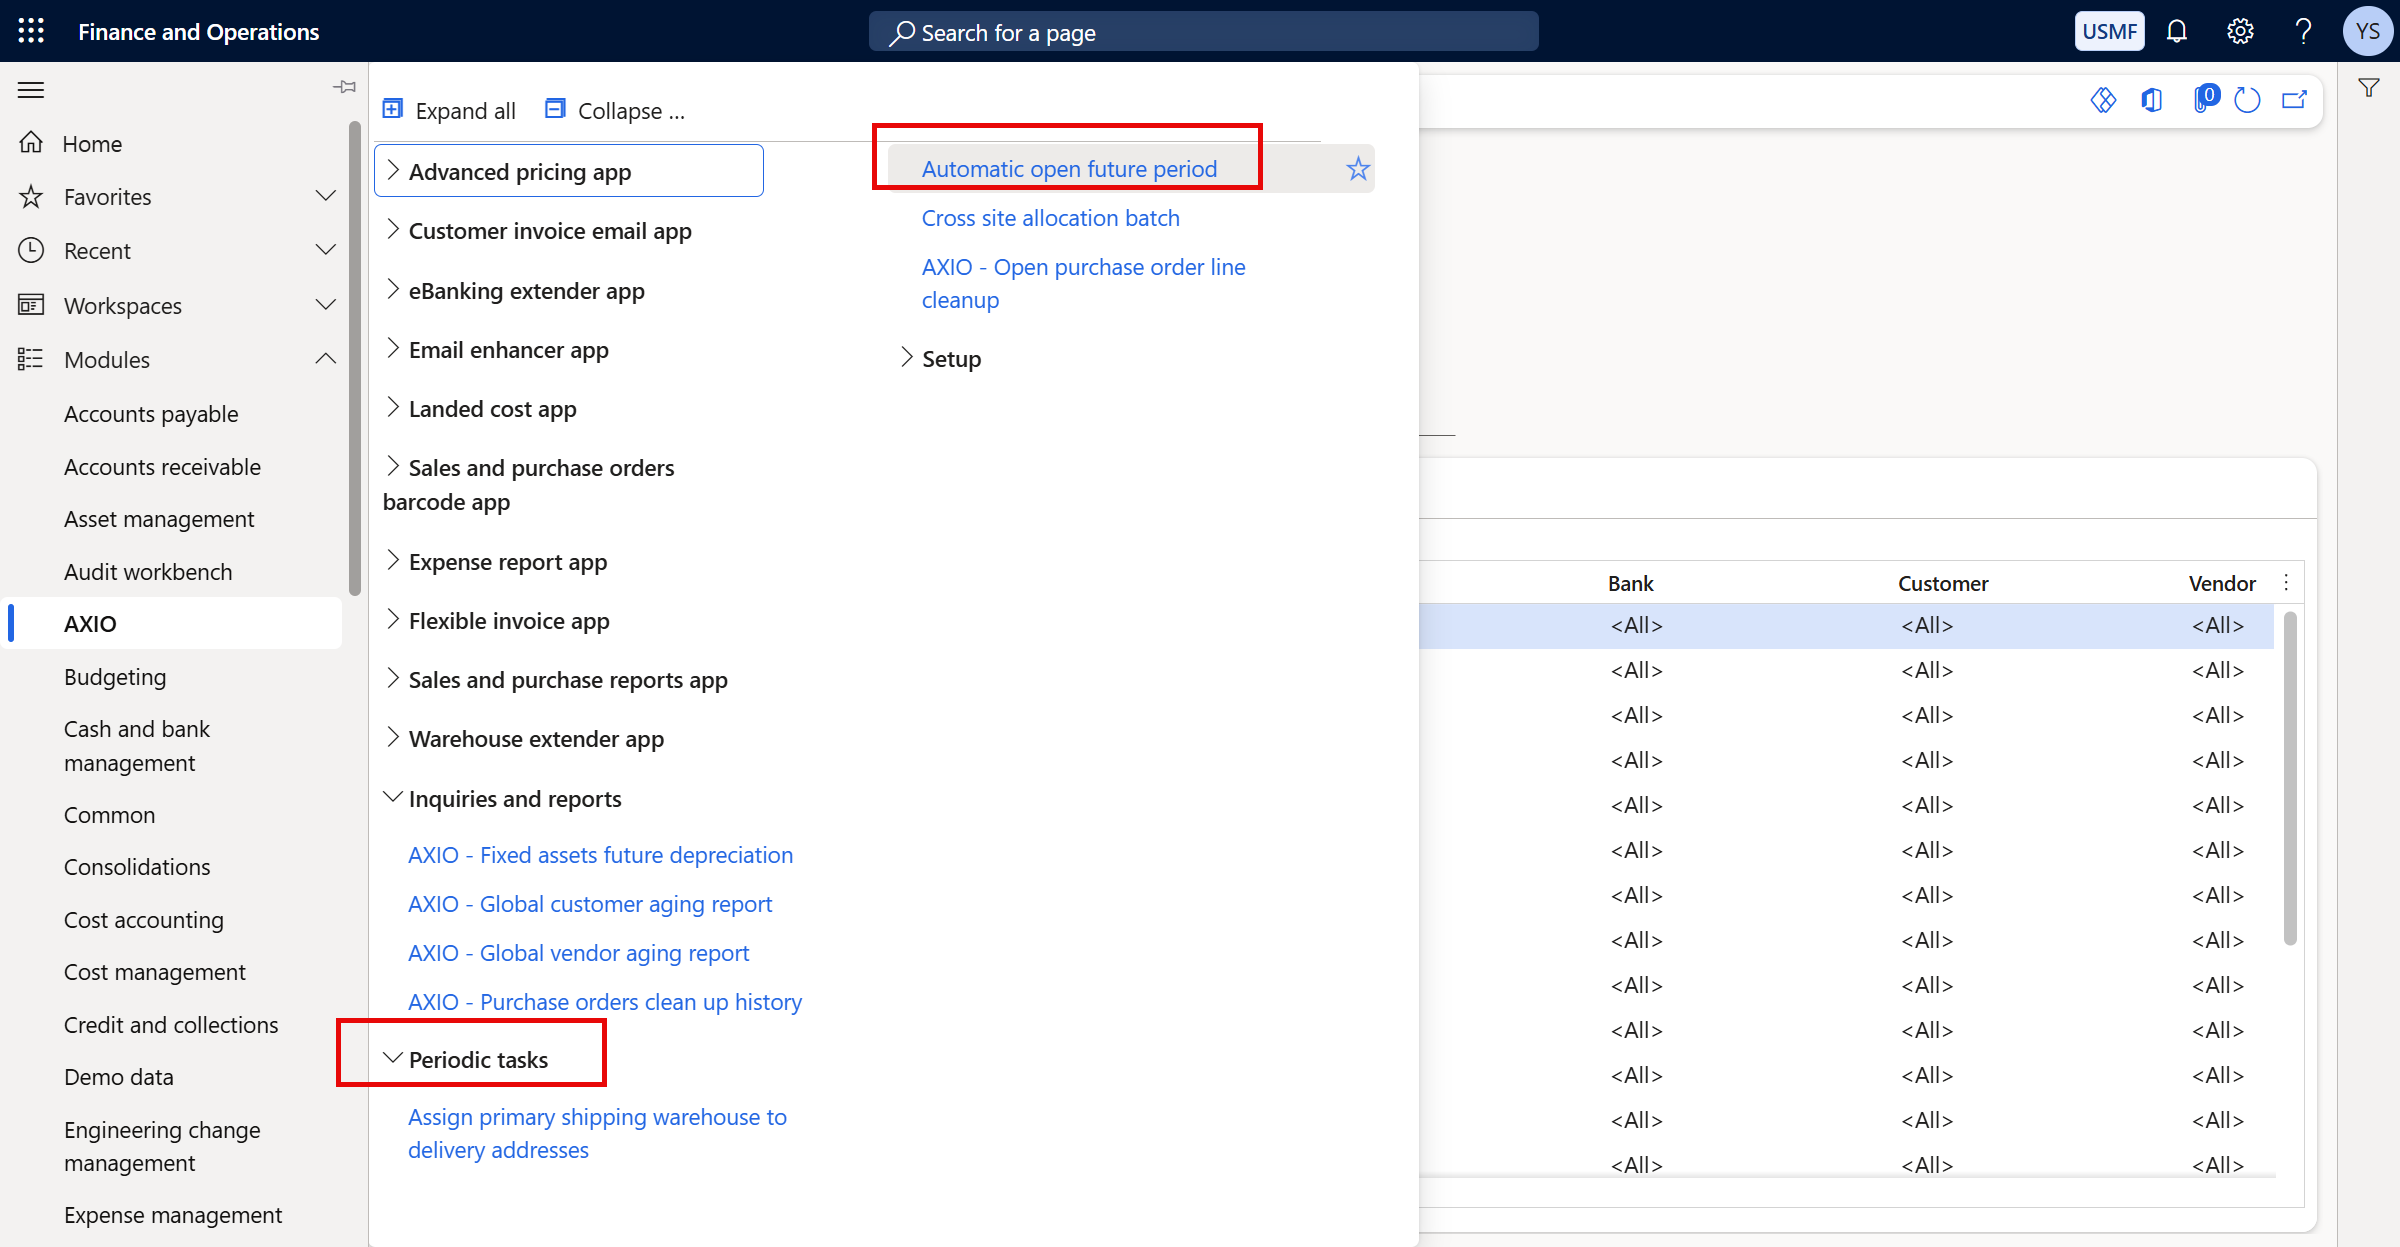Viewport: 2400px width, 1247px height.
Task: Click the Power Apps icon on toolbar
Action: click(2103, 100)
